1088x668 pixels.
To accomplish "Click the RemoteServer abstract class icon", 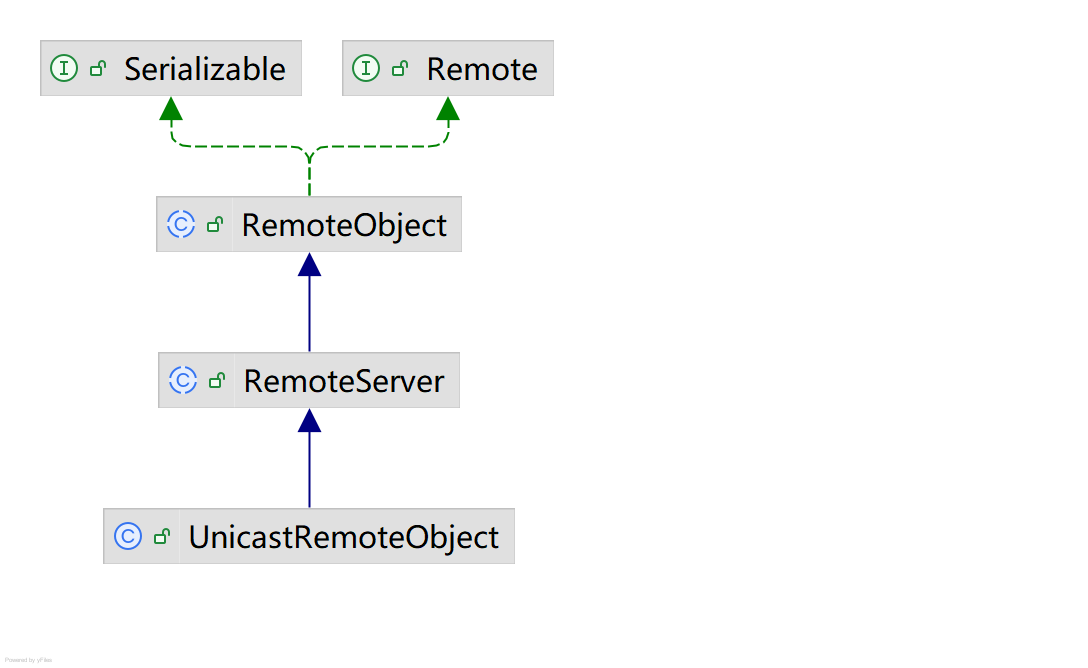I will pyautogui.click(x=183, y=380).
